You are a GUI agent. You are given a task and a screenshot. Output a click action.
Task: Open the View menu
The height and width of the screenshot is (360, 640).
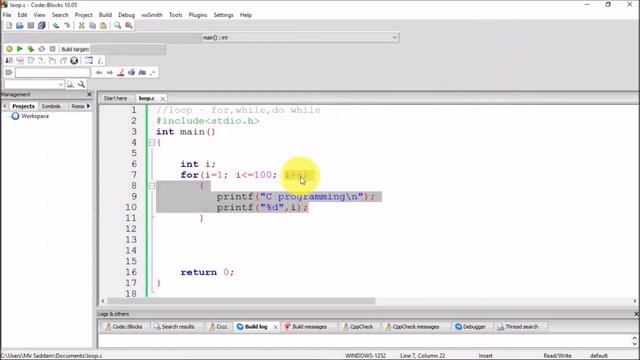pyautogui.click(x=39, y=15)
